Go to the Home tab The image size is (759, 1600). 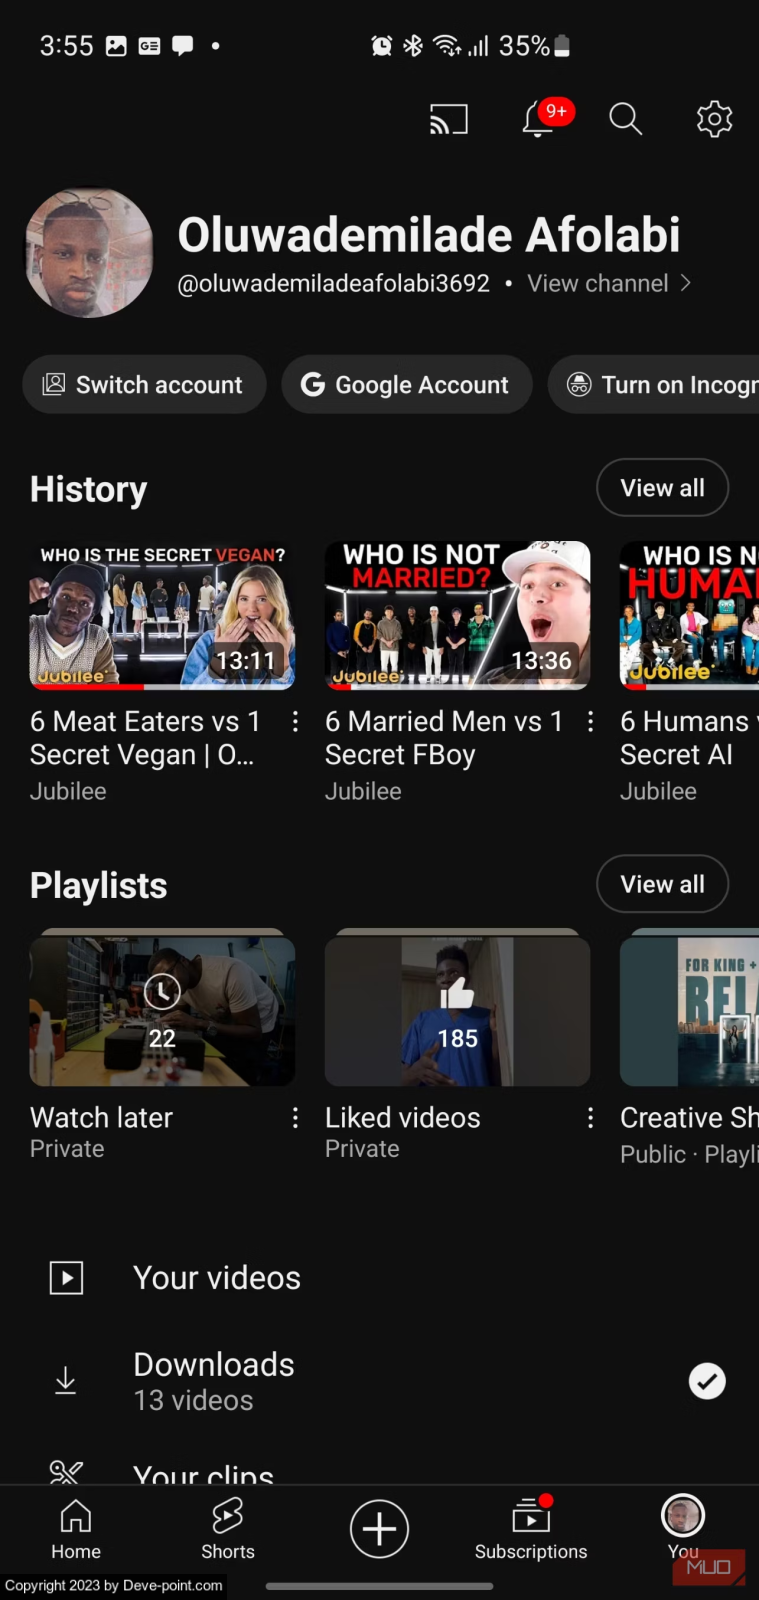(76, 1530)
